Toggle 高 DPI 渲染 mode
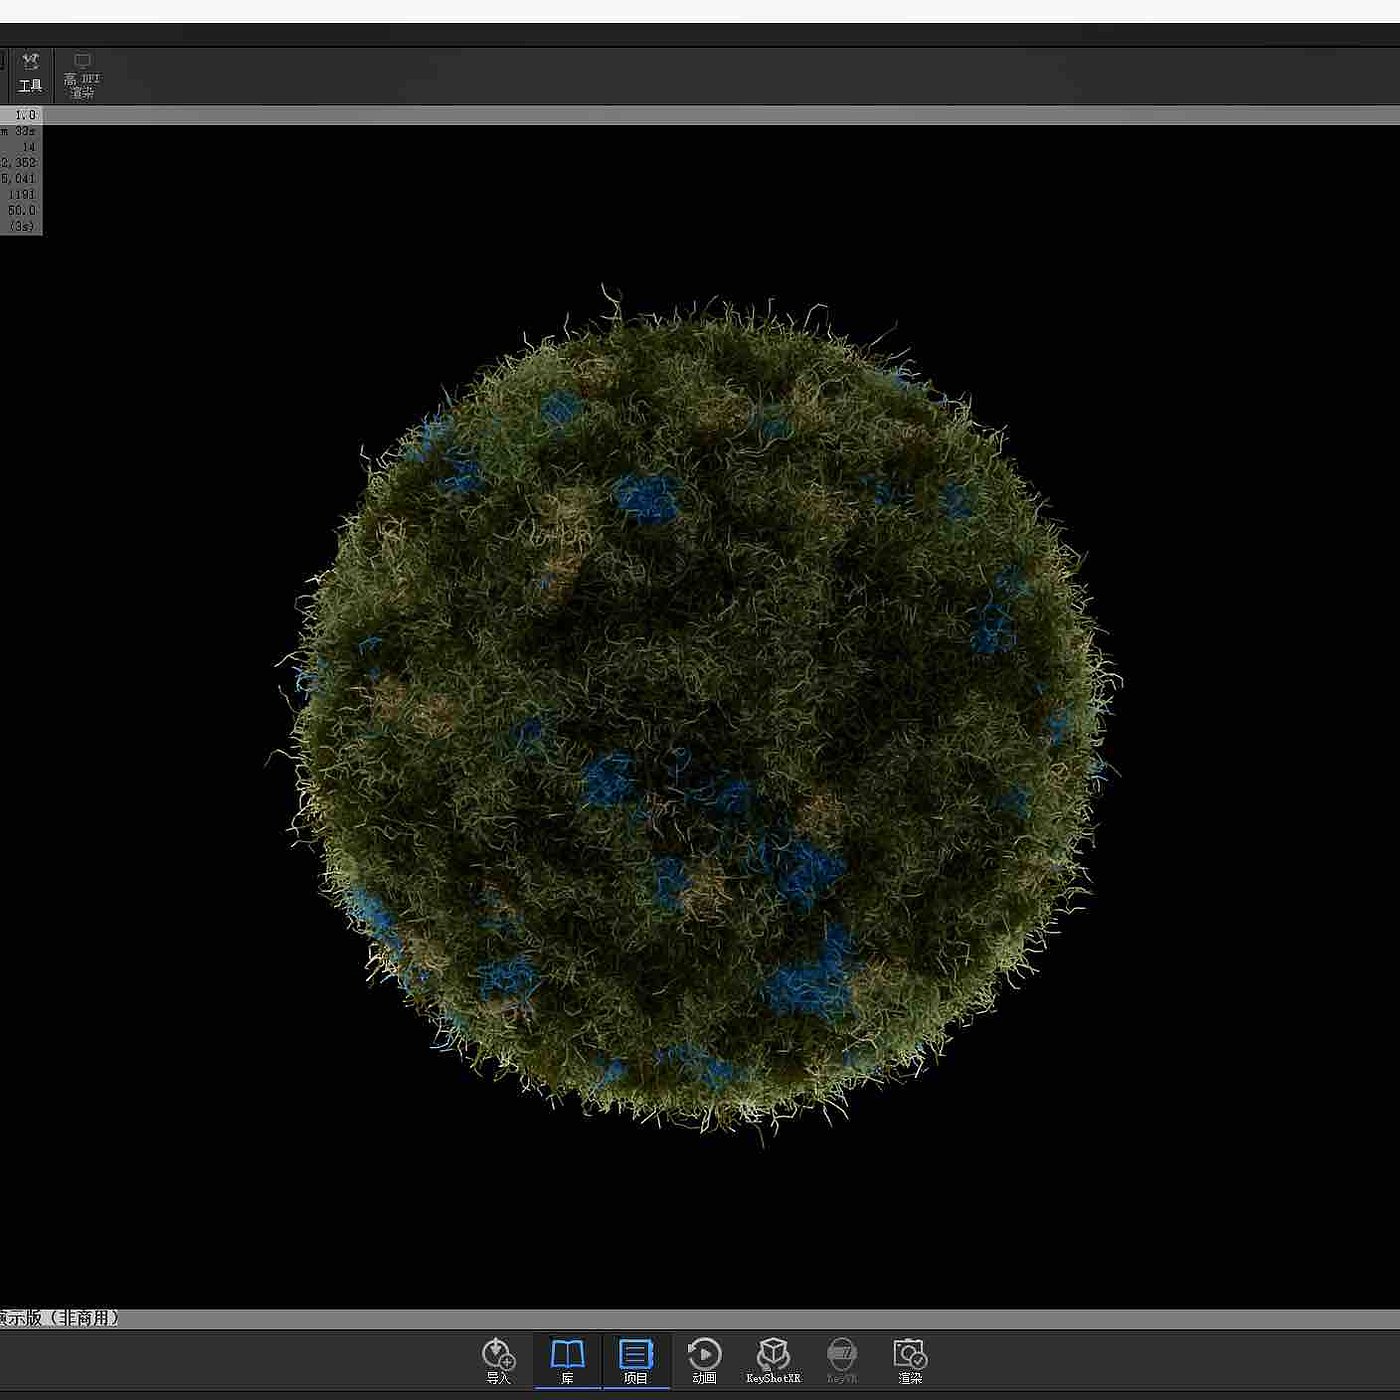 click(82, 76)
